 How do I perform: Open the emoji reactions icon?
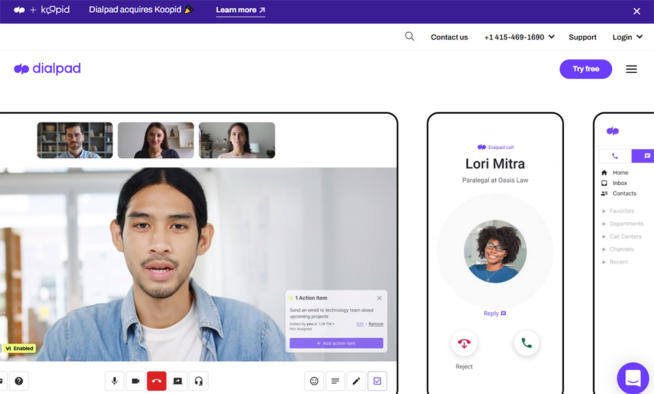click(x=314, y=381)
